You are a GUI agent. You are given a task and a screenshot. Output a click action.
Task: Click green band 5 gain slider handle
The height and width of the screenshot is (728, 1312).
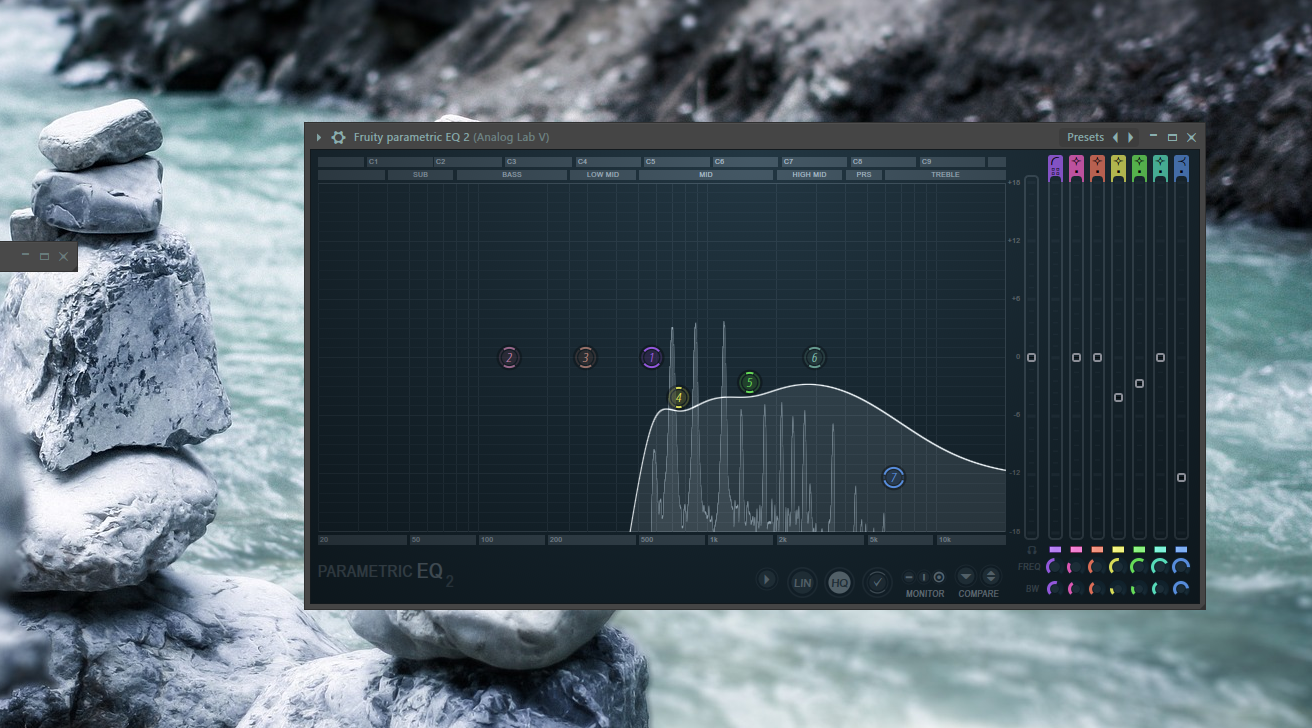point(1139,383)
